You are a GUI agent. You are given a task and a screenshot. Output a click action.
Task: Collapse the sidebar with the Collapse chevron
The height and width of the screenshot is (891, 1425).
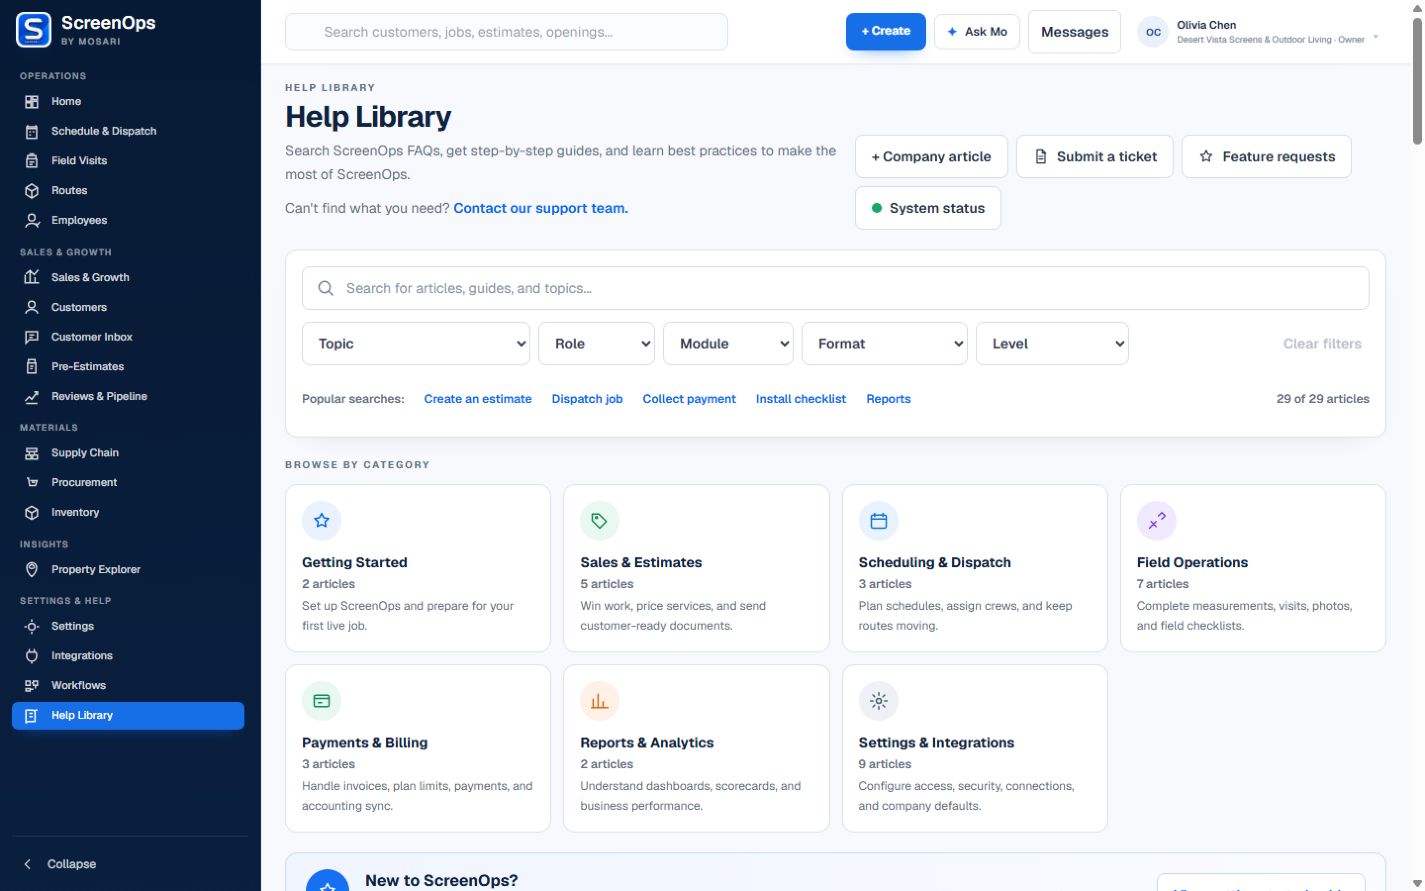[28, 864]
